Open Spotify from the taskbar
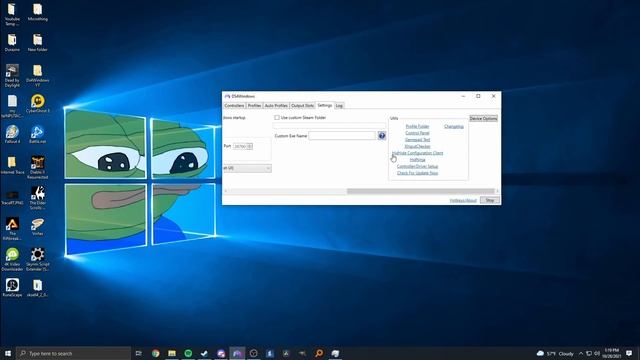Screen dimensions: 640x360 click(x=188, y=353)
